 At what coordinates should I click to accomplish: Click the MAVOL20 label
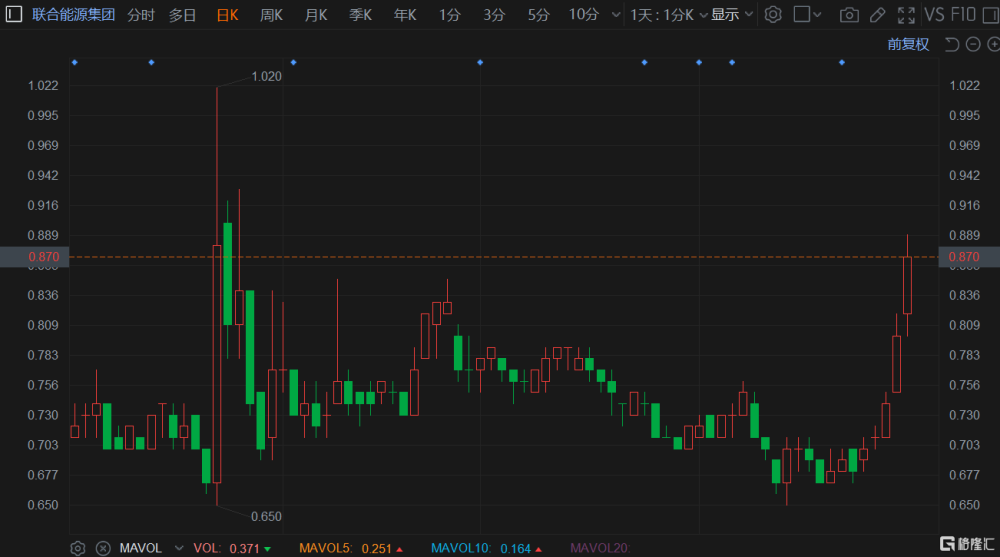click(599, 548)
